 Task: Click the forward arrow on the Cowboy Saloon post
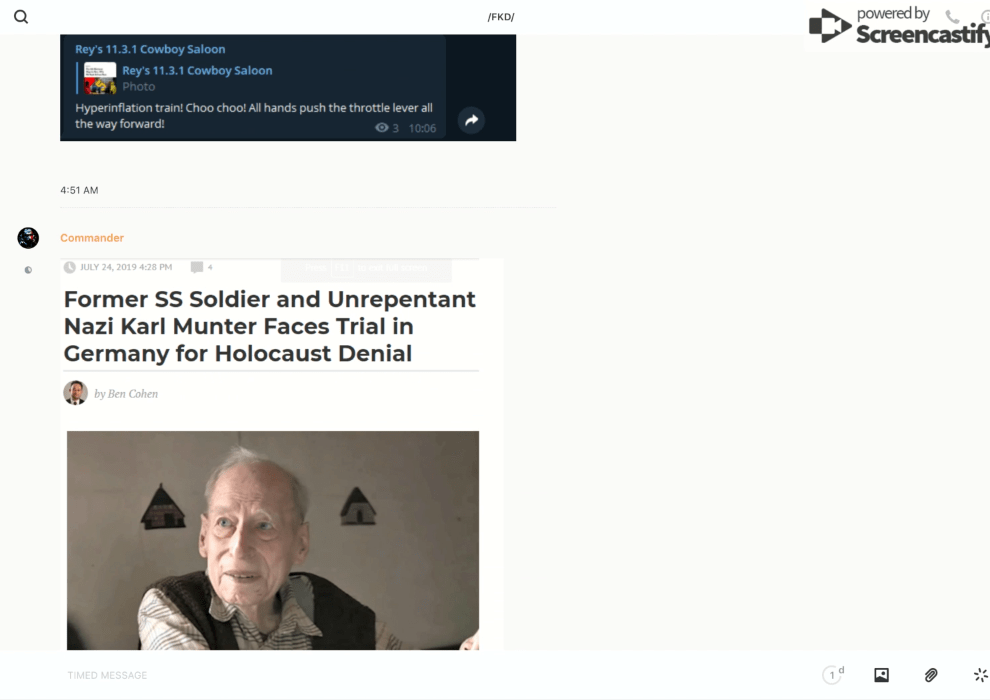click(x=471, y=120)
